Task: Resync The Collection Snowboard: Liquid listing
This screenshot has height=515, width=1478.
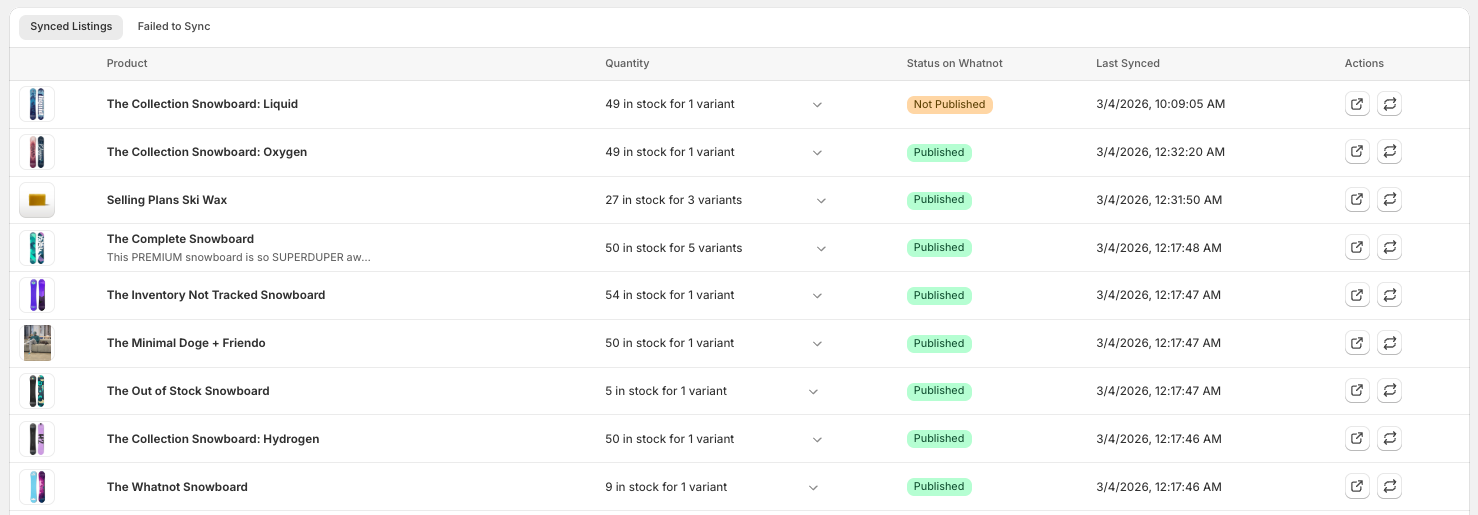Action: (x=1389, y=104)
